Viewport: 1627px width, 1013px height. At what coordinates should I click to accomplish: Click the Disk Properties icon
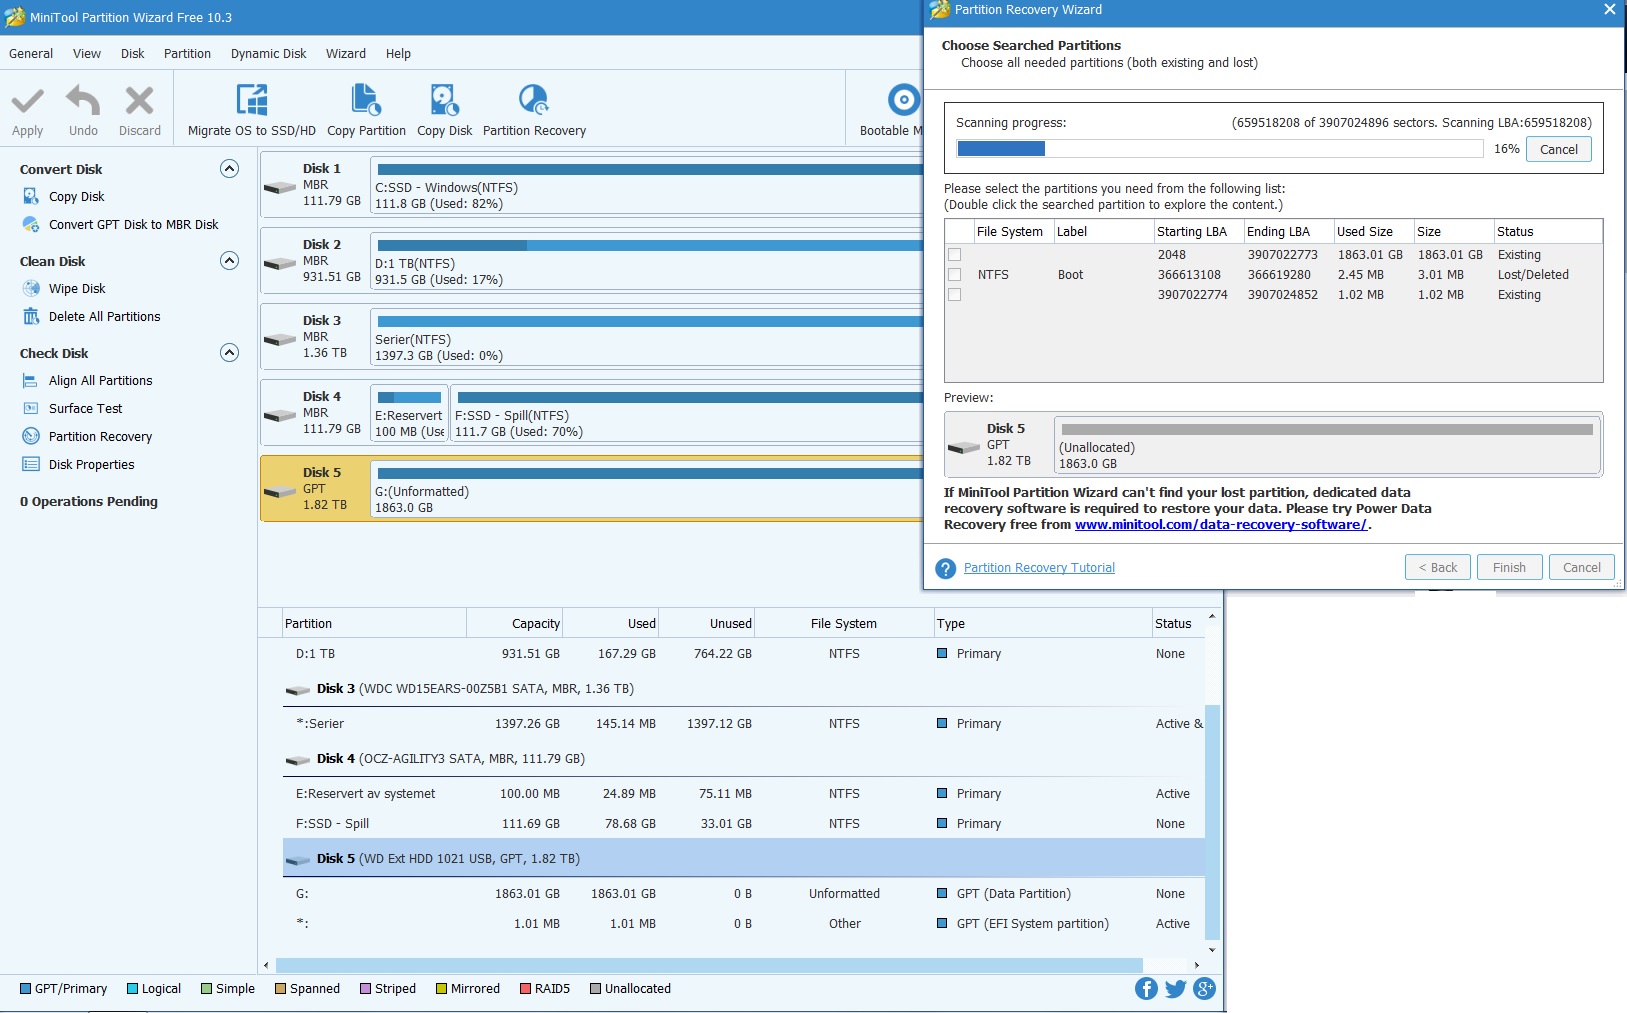[x=31, y=465]
